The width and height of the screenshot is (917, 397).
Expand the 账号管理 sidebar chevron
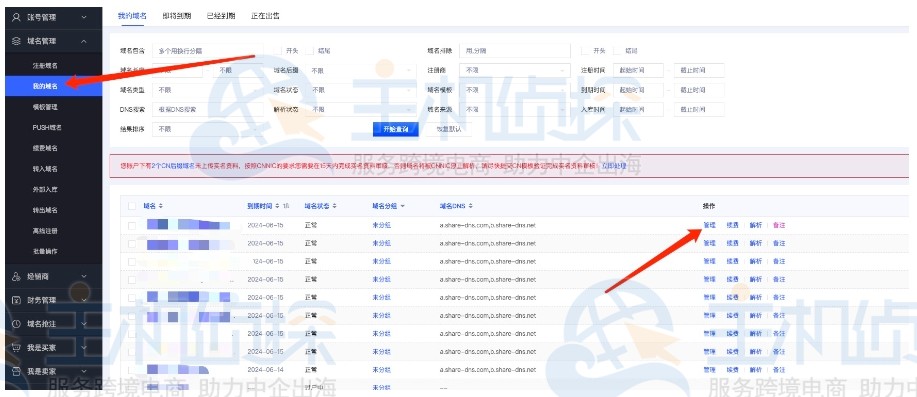[x=84, y=18]
